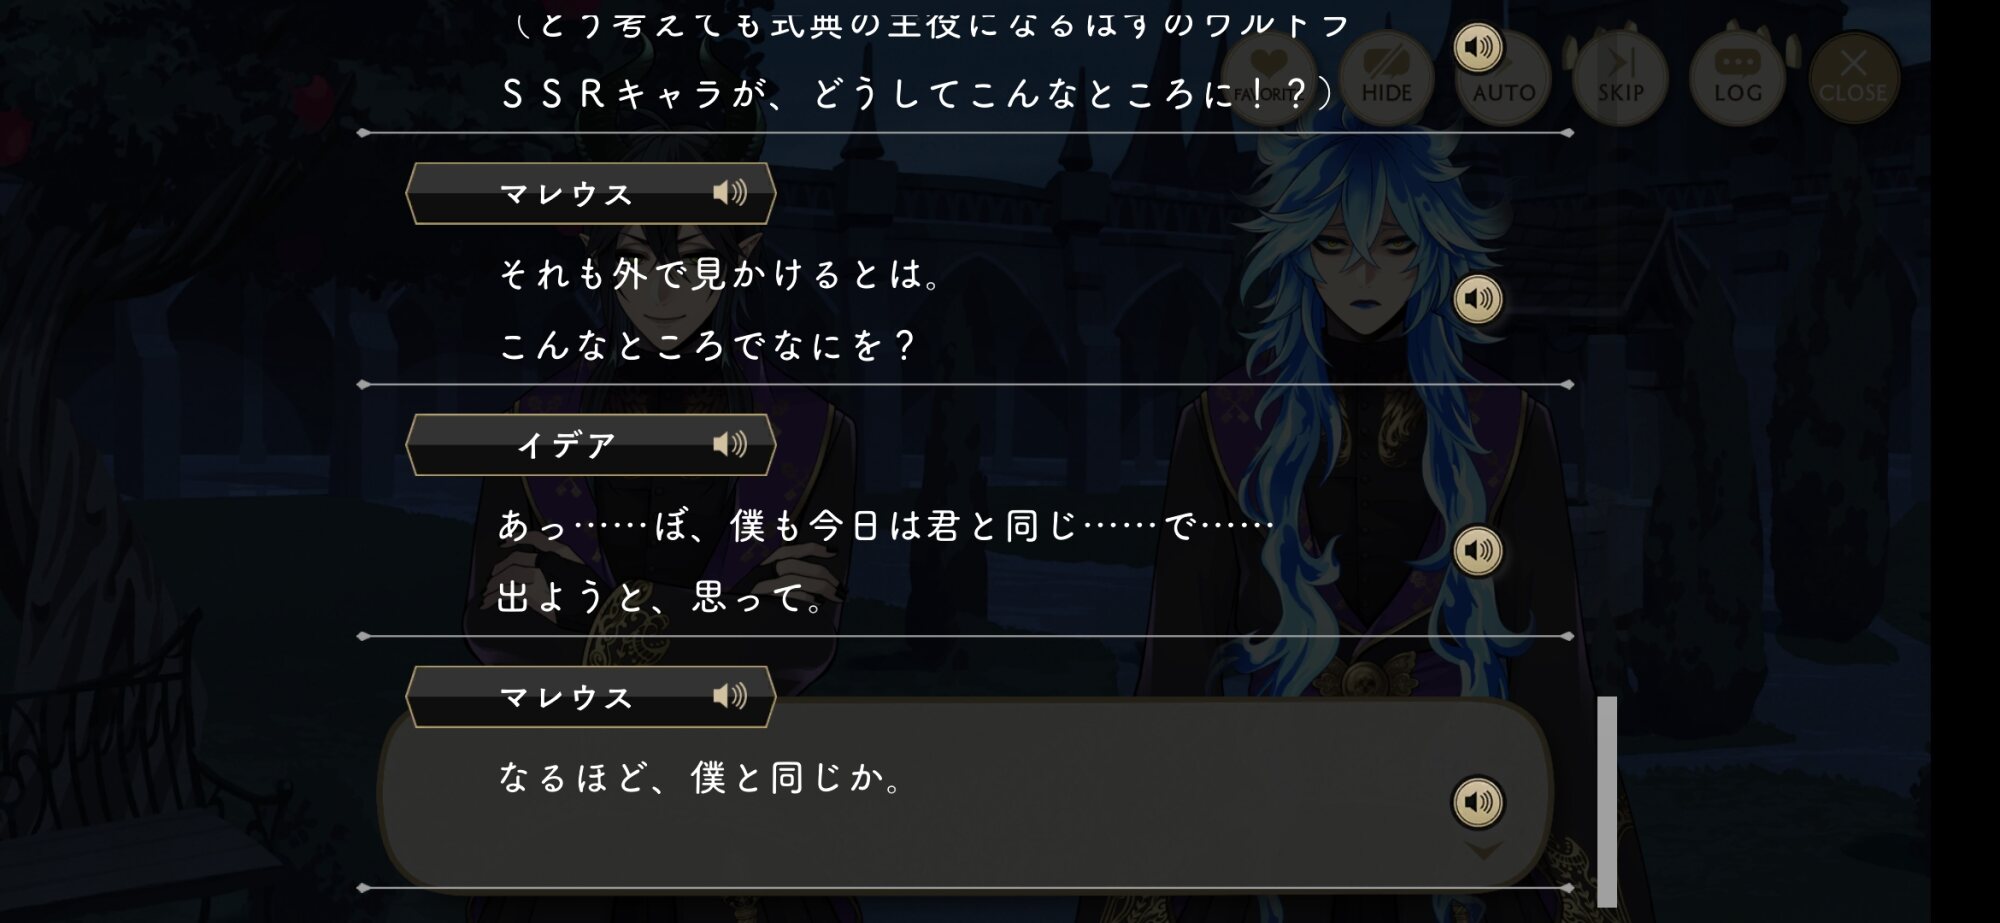Tap speaker icon on イデア name tag
Viewport: 2000px width, 923px height.
point(730,444)
